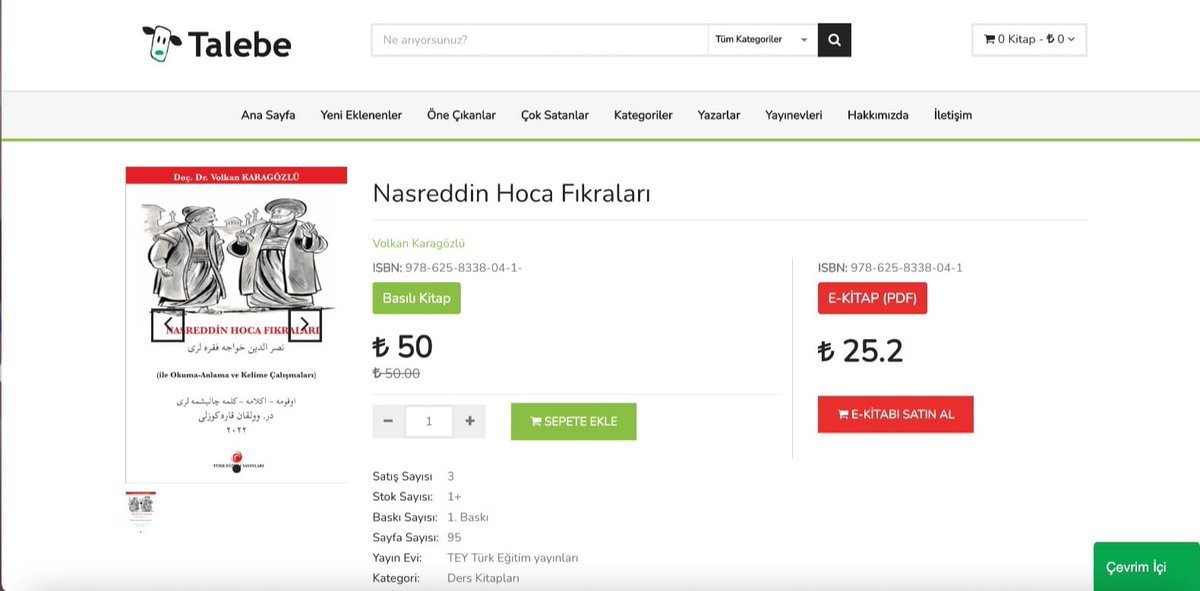
Task: Click the previous arrow on the book cover carousel
Action: [x=168, y=322]
